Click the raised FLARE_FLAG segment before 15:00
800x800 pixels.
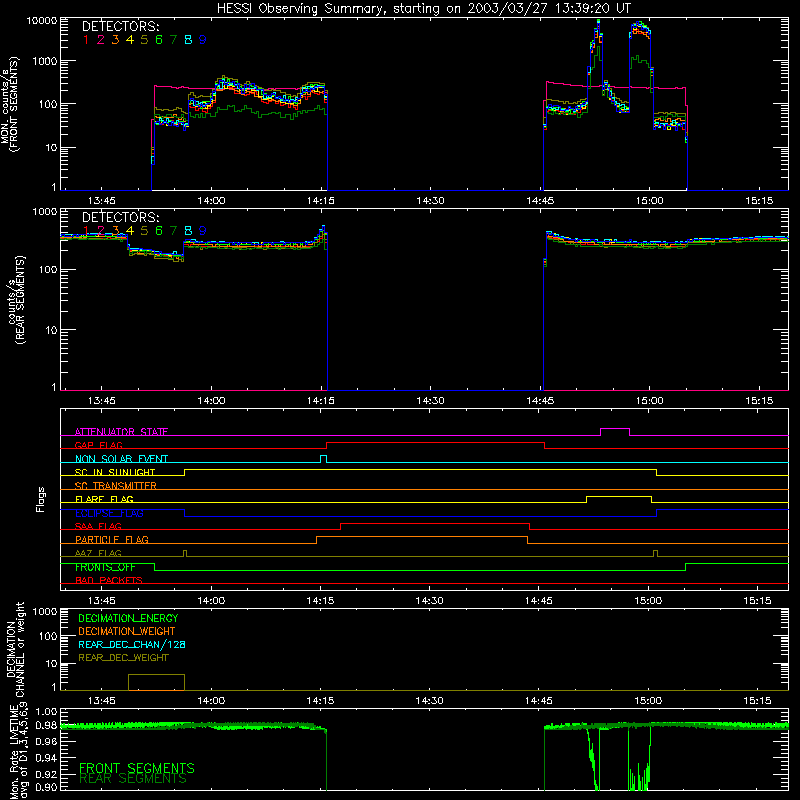coord(619,497)
